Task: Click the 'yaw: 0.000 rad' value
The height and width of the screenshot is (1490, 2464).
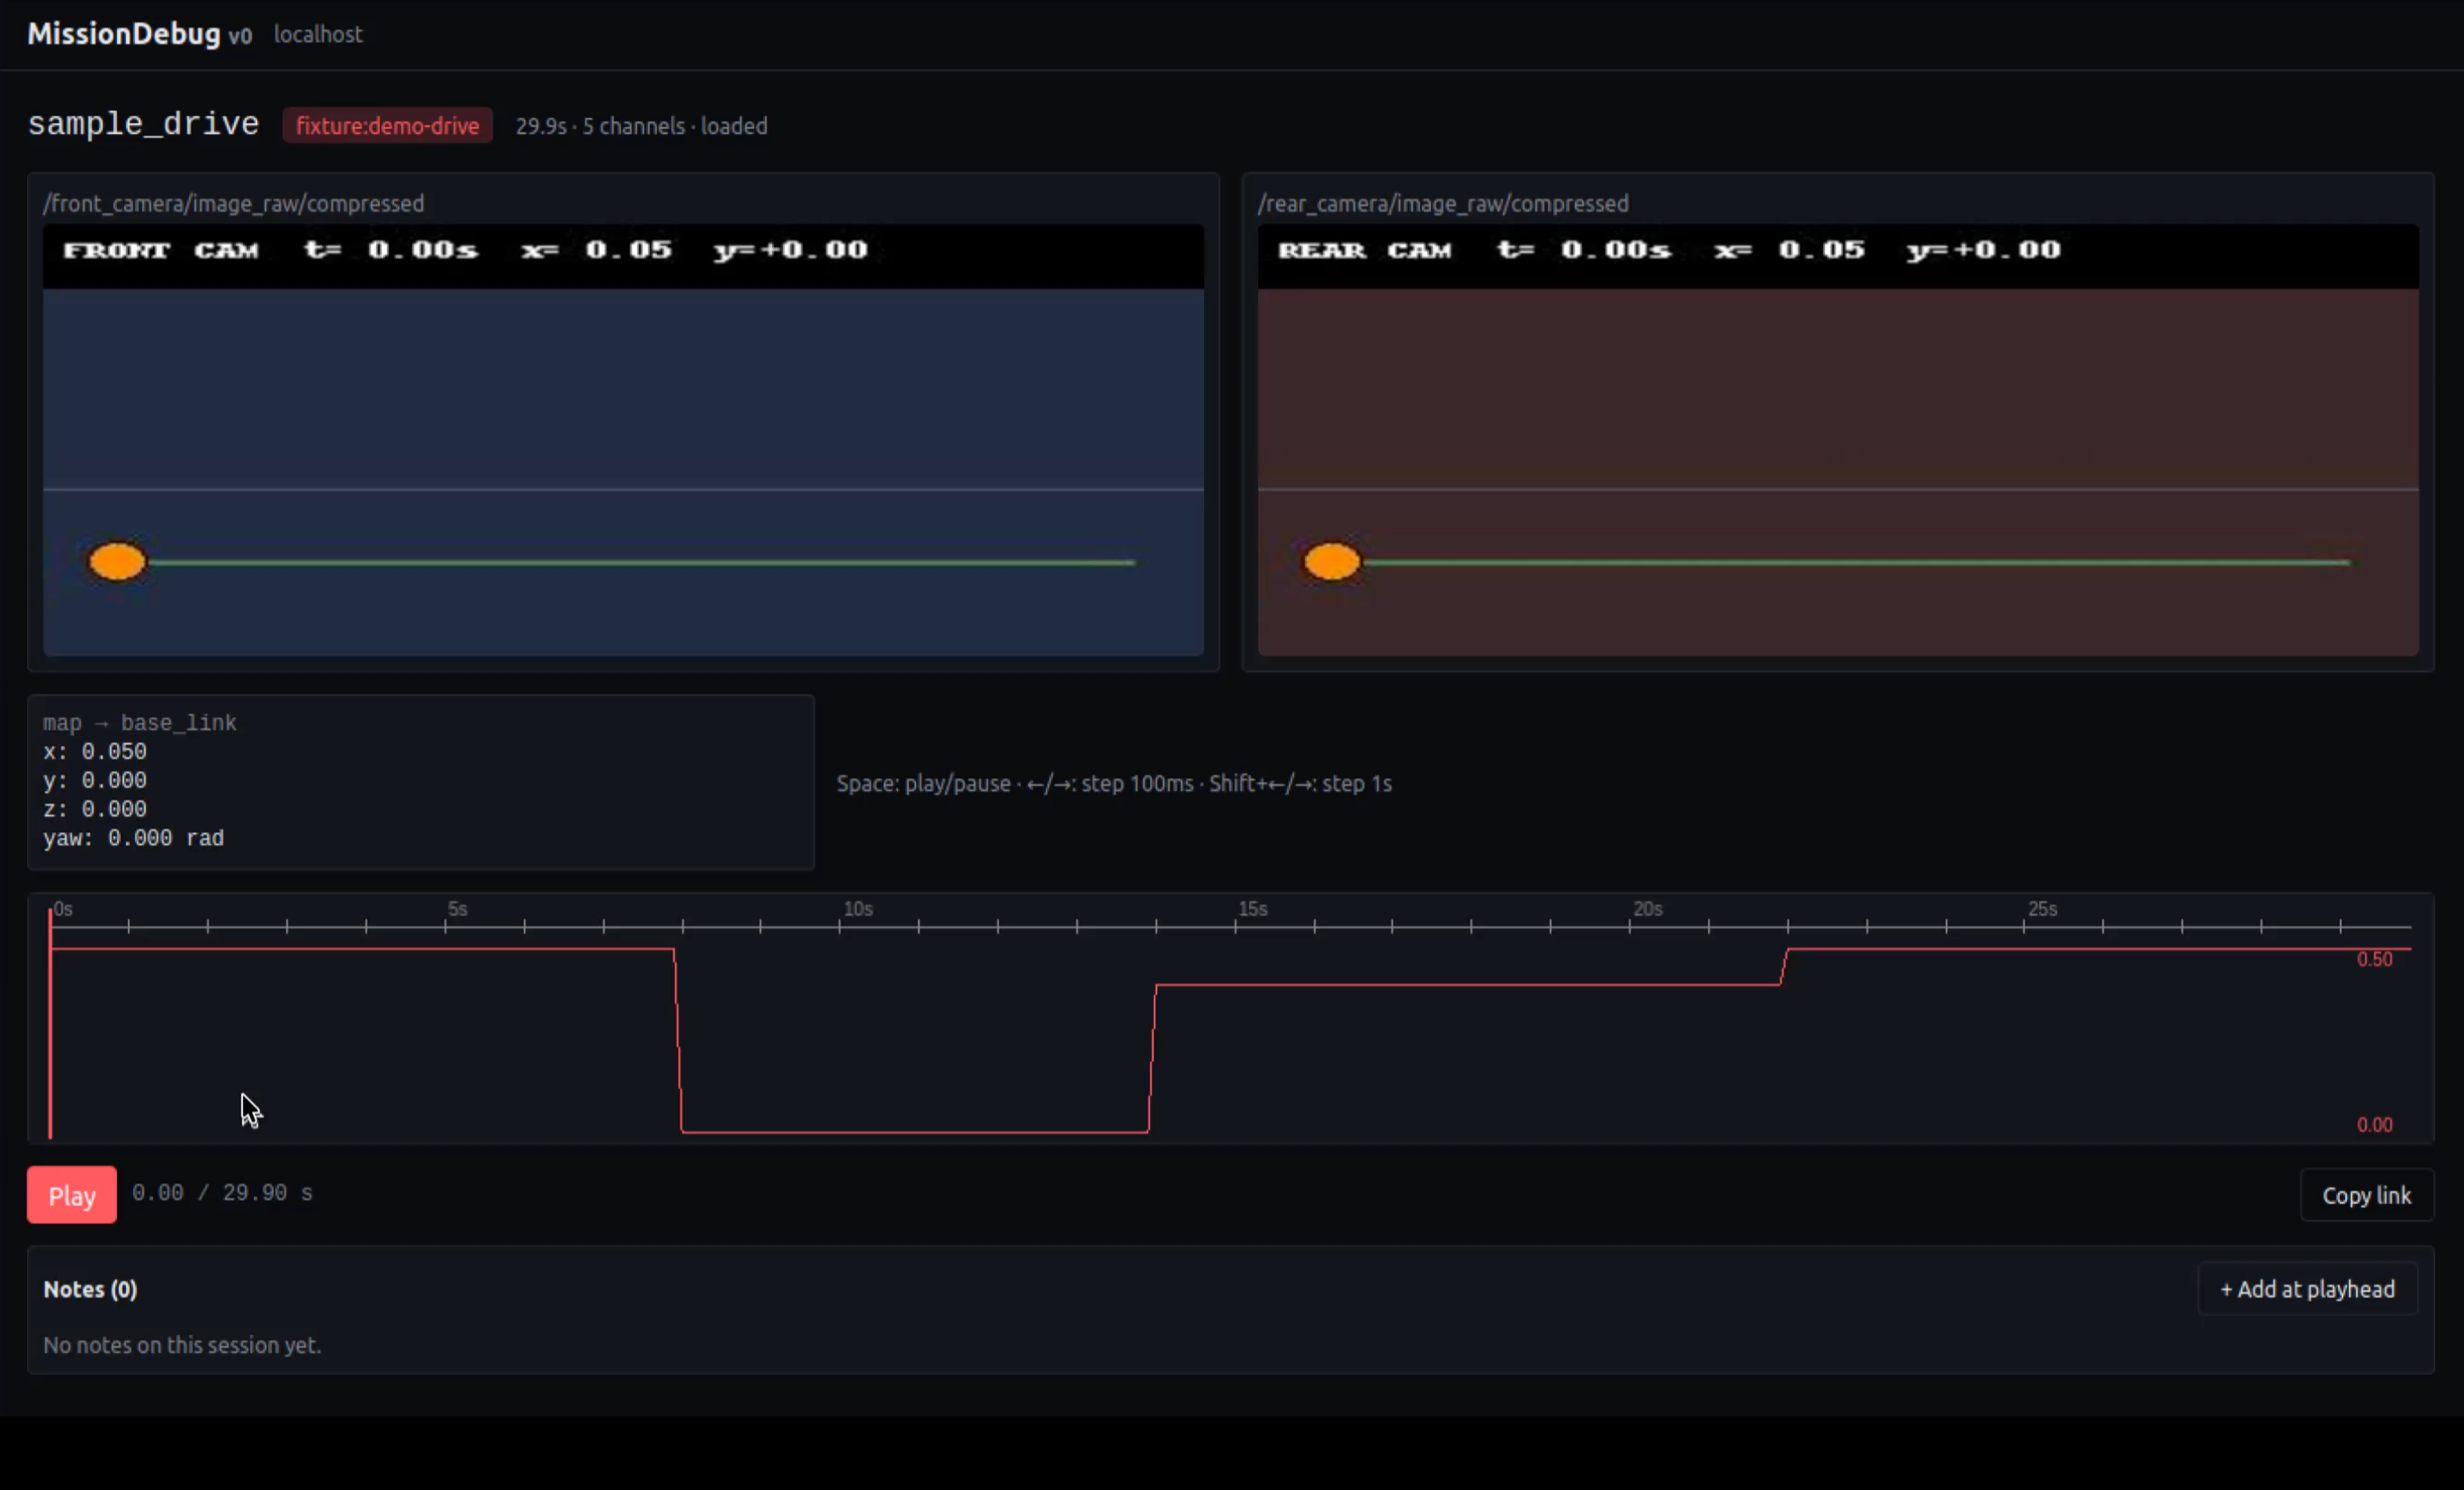Action: point(133,838)
